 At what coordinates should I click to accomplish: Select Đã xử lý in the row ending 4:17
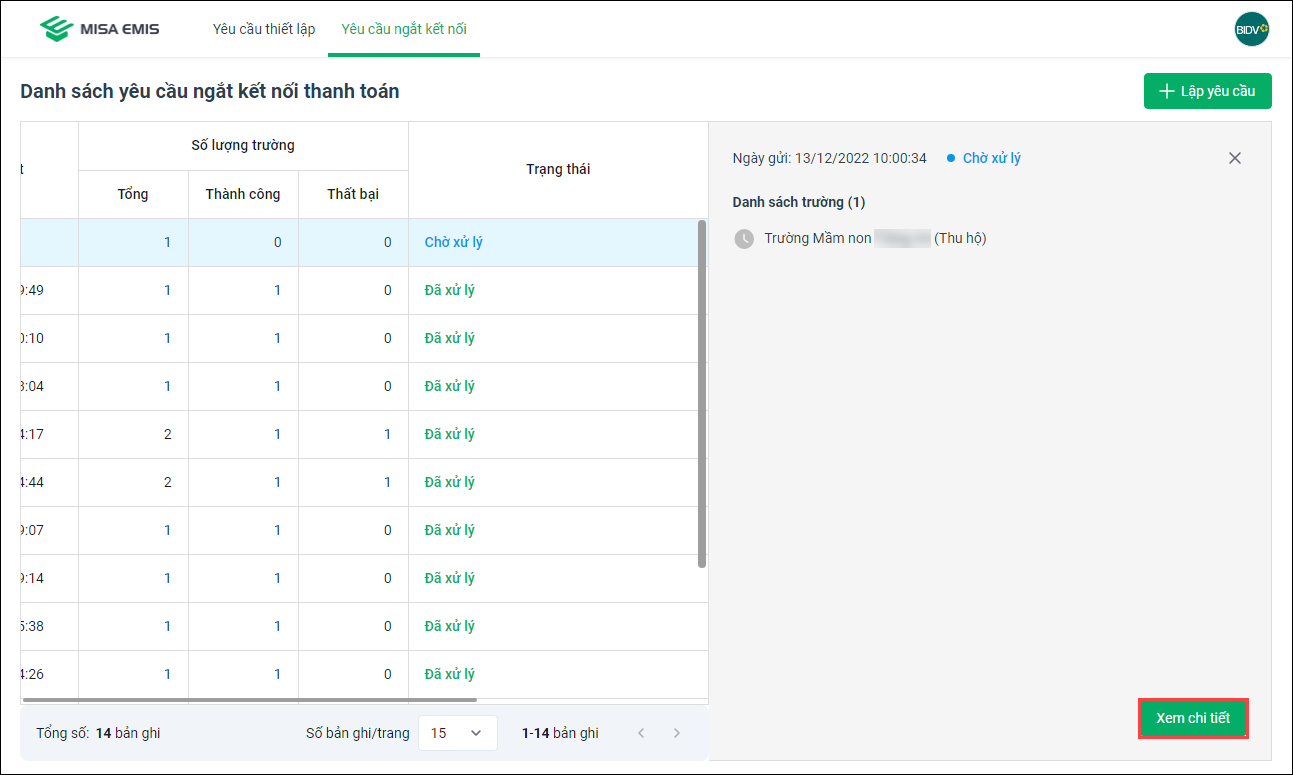coord(449,435)
